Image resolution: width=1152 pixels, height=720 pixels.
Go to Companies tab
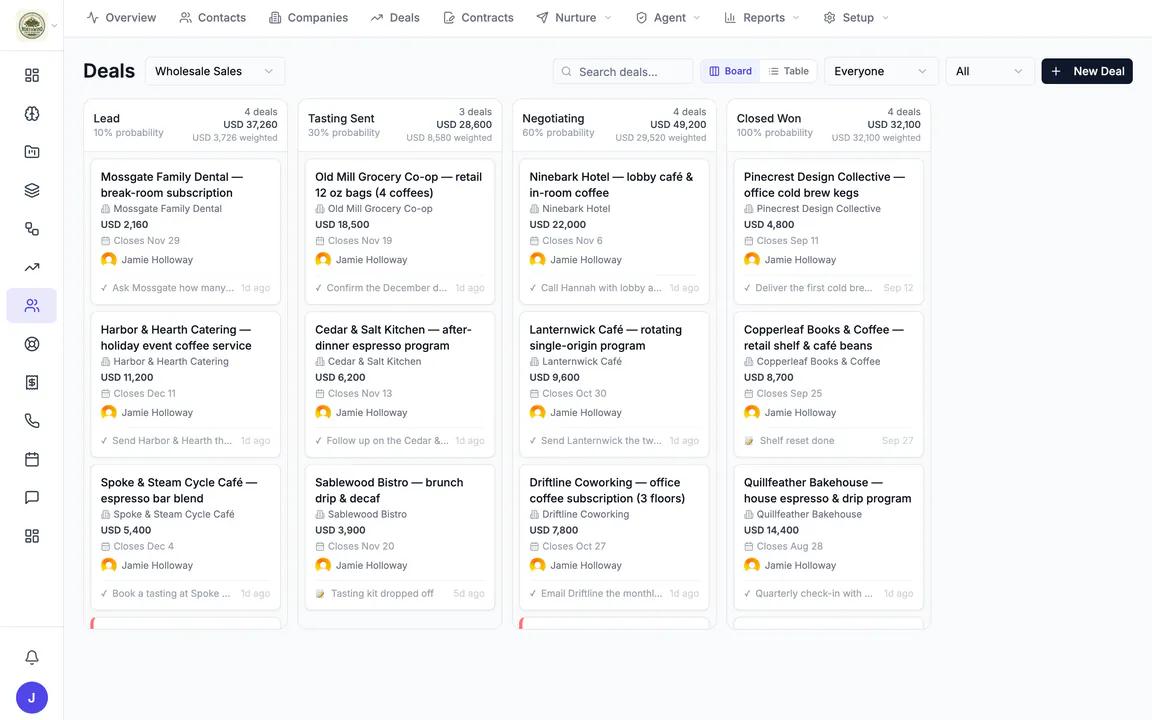[309, 18]
